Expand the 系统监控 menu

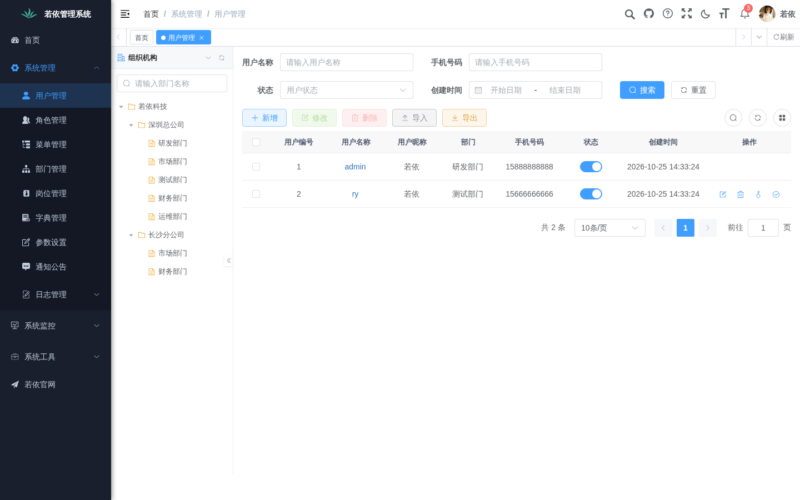tap(55, 326)
